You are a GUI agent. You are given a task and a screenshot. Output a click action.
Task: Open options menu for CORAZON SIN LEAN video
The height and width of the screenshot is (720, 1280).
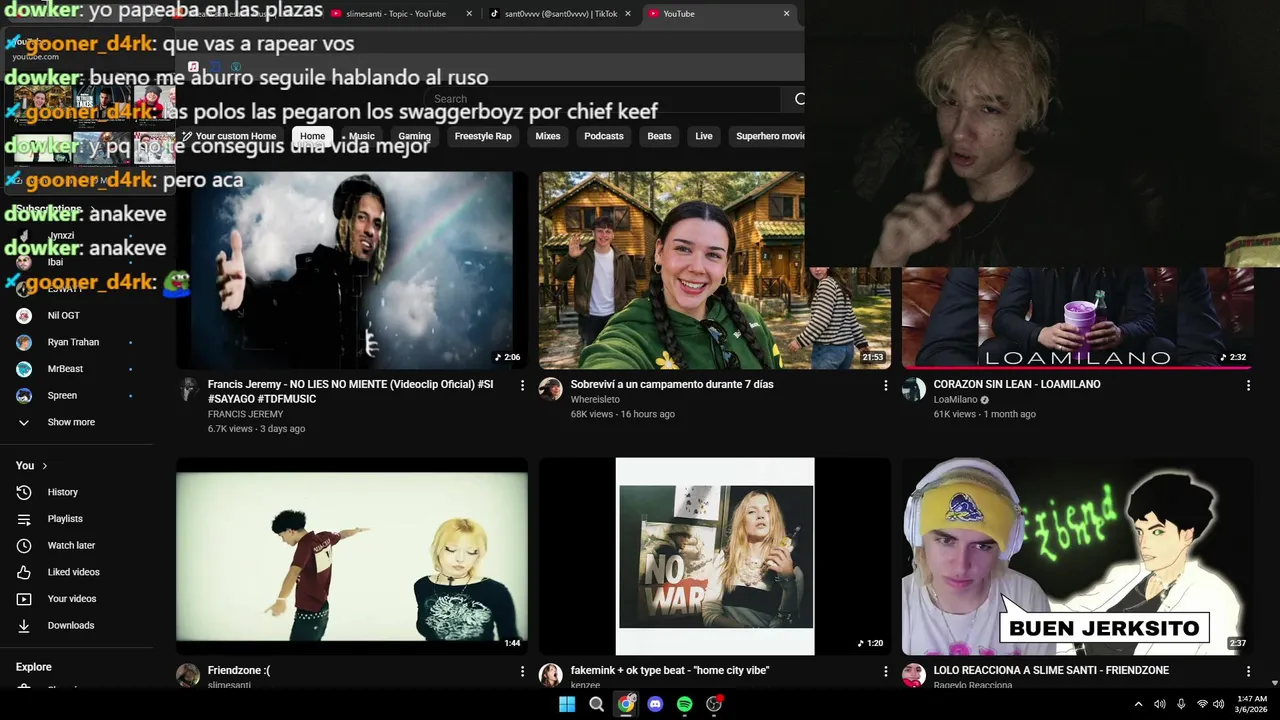[x=1248, y=385]
